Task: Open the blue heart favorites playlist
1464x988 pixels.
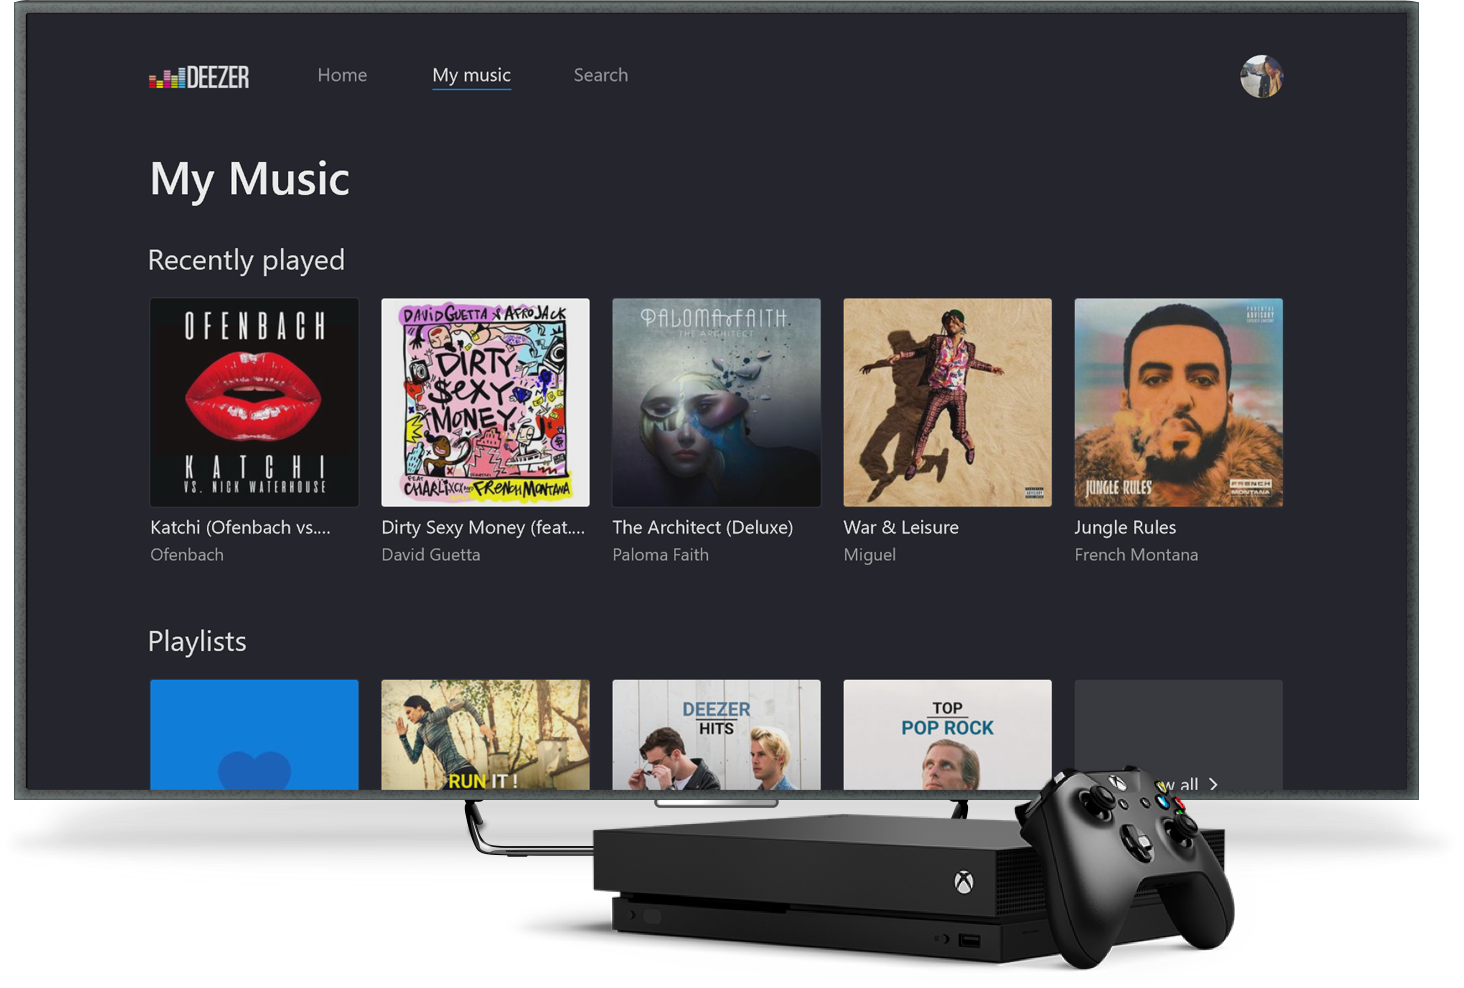Action: pos(254,735)
